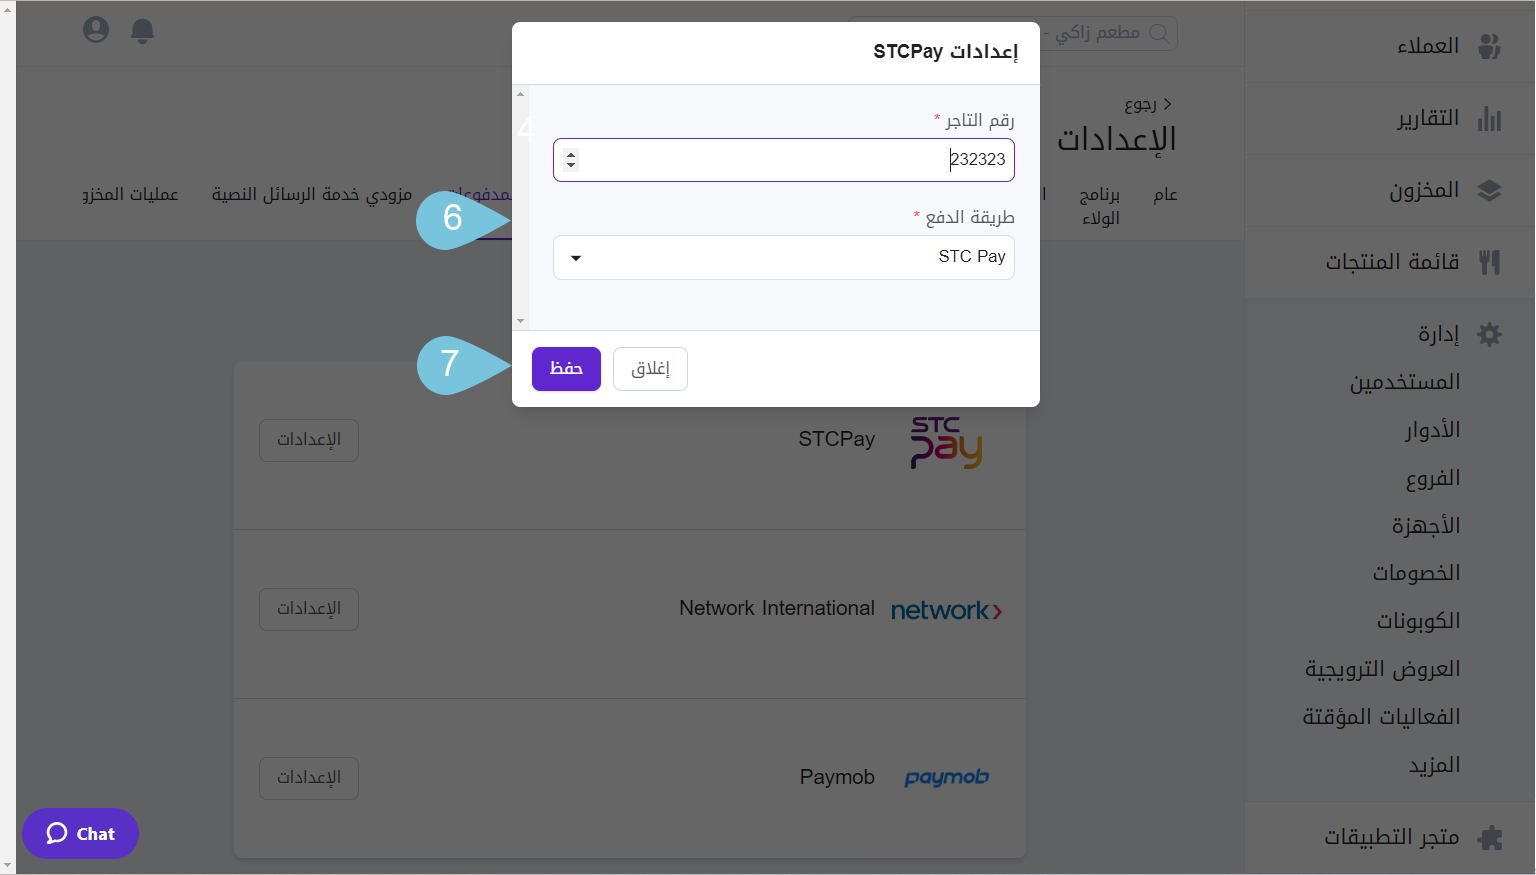Open the notifications bell icon
The height and width of the screenshot is (875, 1536).
pyautogui.click(x=142, y=30)
